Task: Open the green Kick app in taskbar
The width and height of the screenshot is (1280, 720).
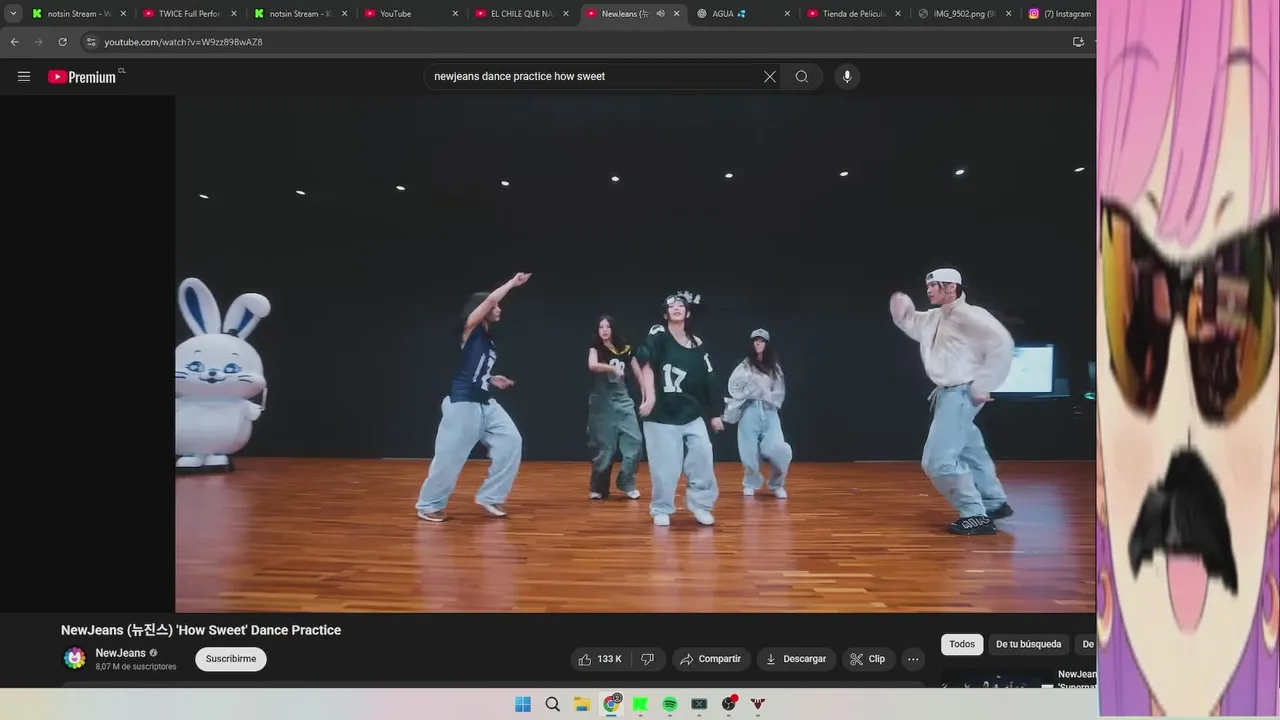Action: pos(640,704)
